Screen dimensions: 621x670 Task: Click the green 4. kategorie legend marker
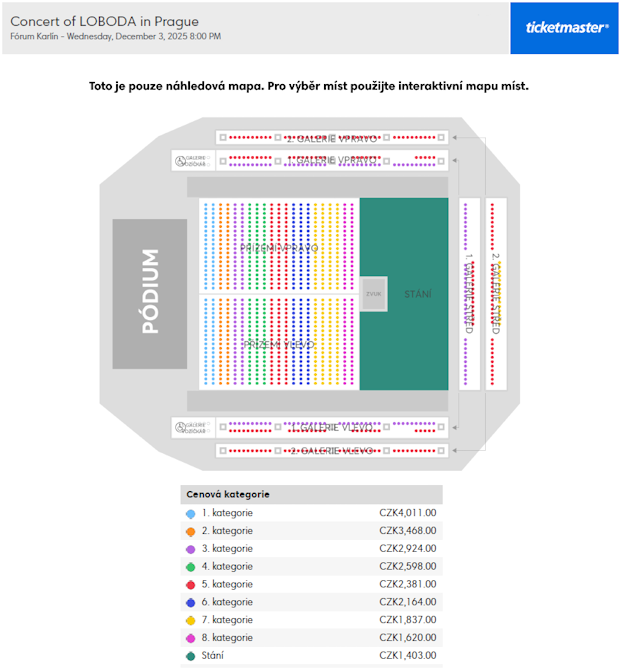190,567
